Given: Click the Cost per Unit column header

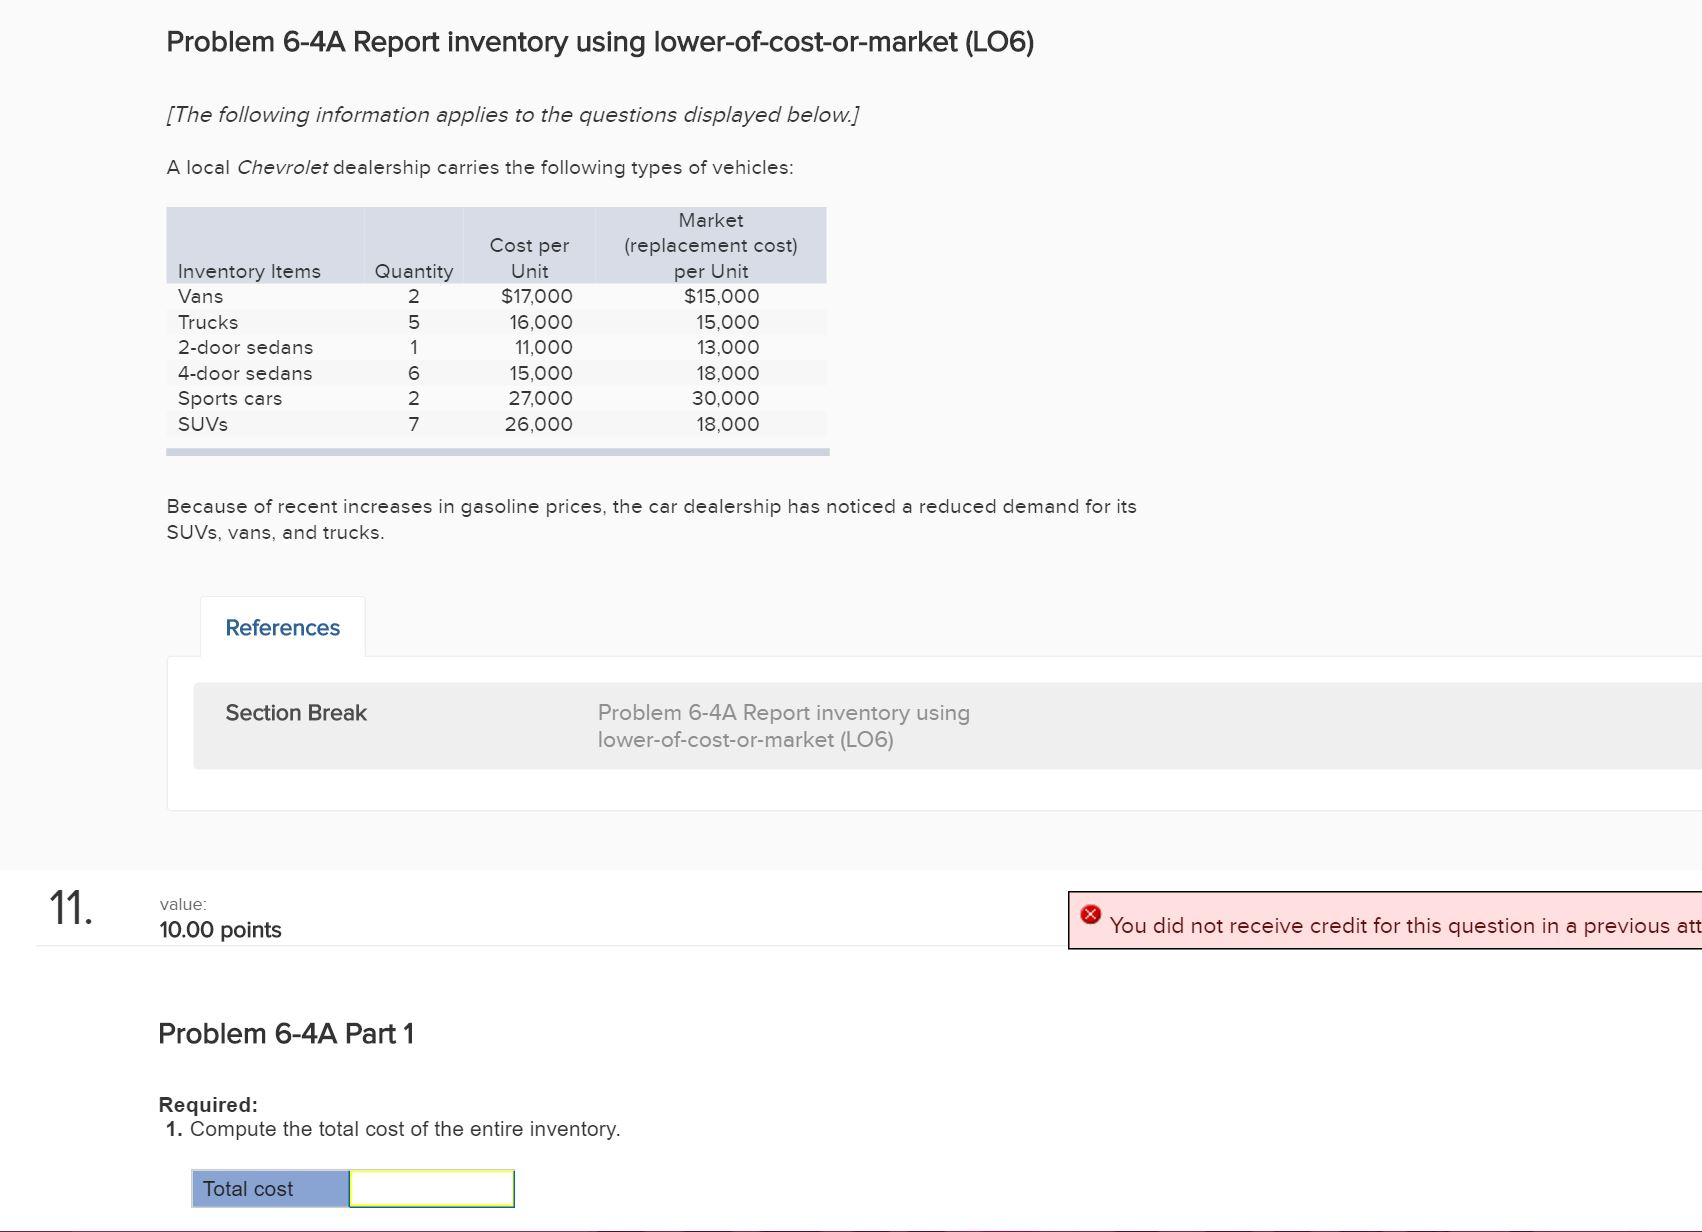Looking at the screenshot, I should (x=529, y=258).
